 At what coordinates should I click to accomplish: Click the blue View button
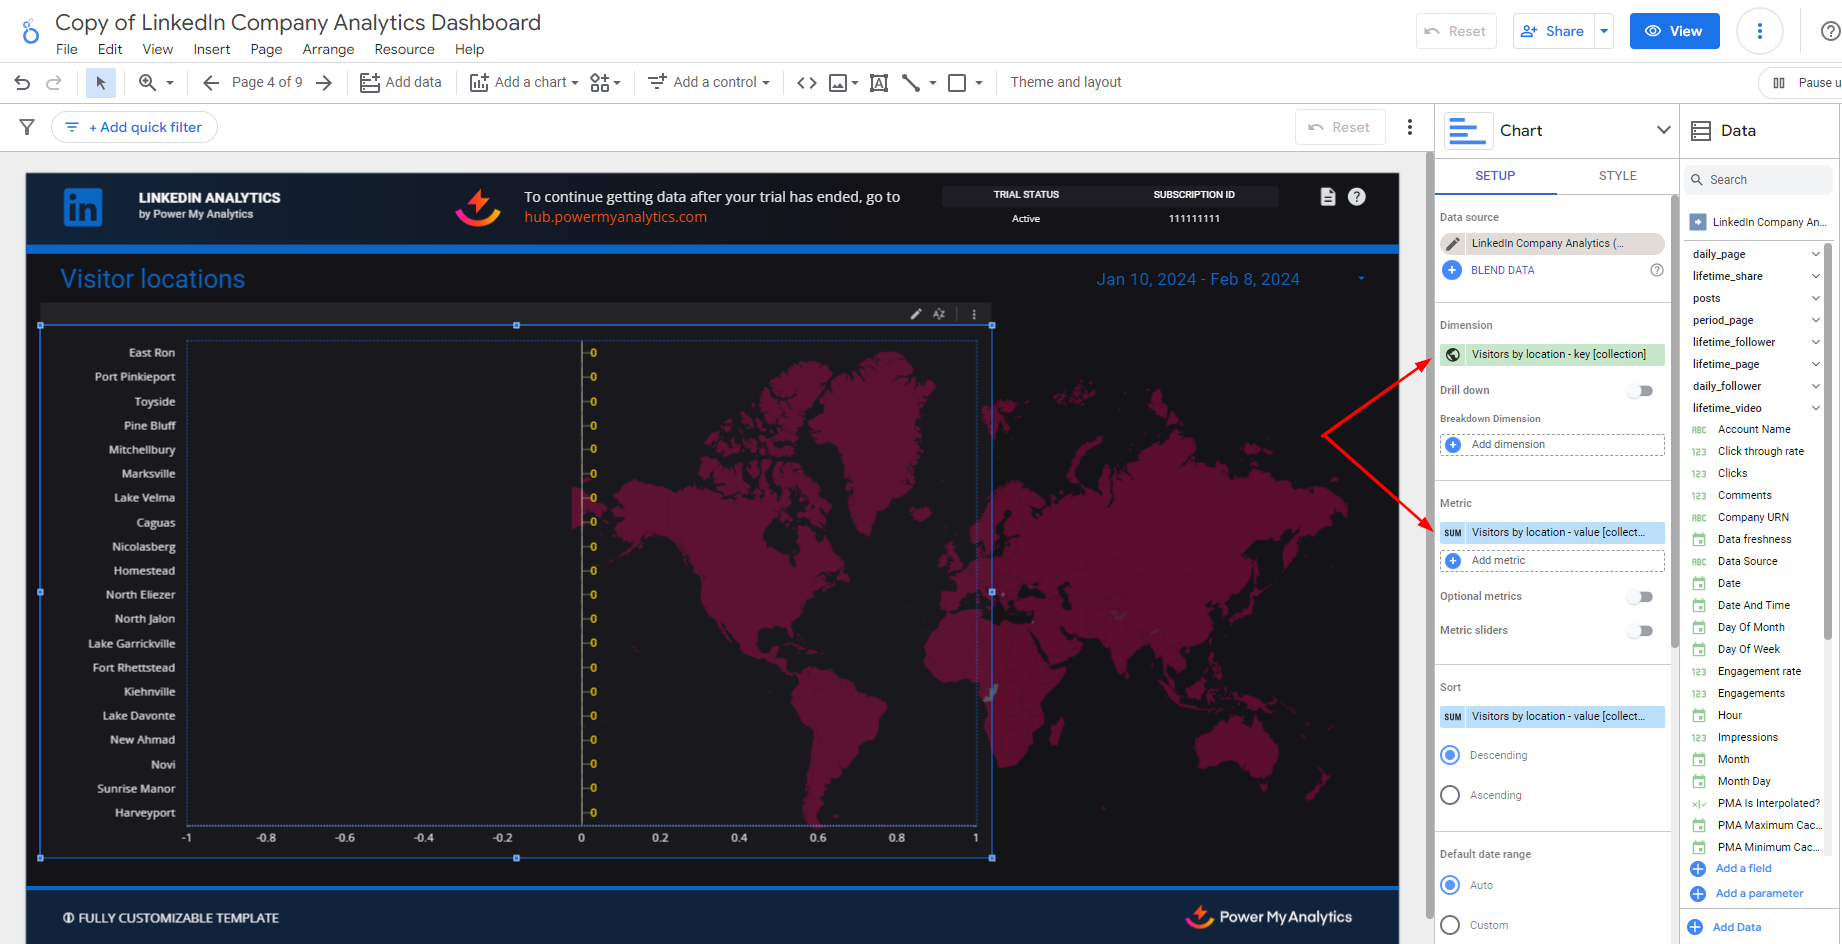pos(1674,31)
